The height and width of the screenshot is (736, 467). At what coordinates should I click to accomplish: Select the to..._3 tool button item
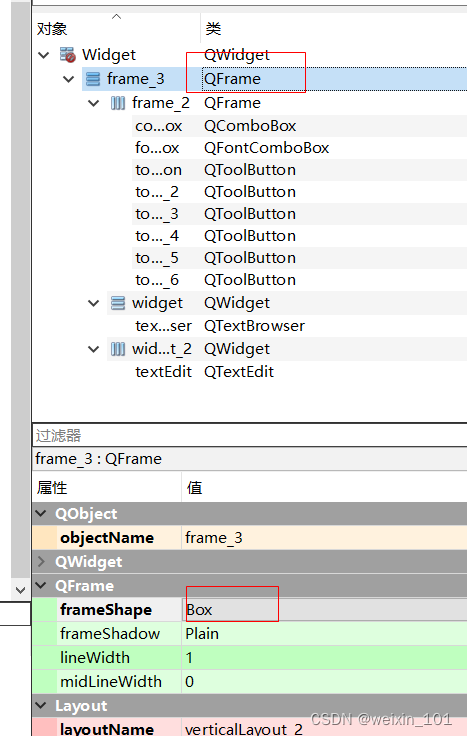click(x=157, y=214)
